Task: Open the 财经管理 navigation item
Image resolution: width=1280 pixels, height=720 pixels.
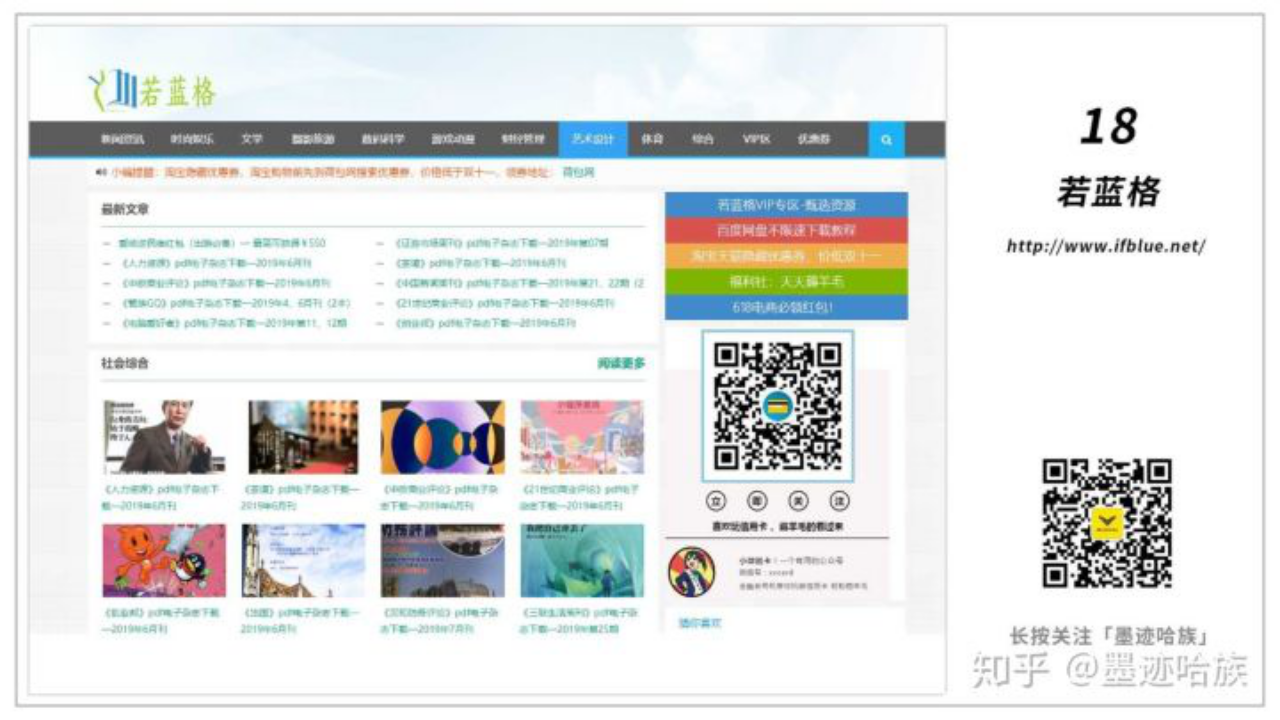Action: tap(523, 140)
